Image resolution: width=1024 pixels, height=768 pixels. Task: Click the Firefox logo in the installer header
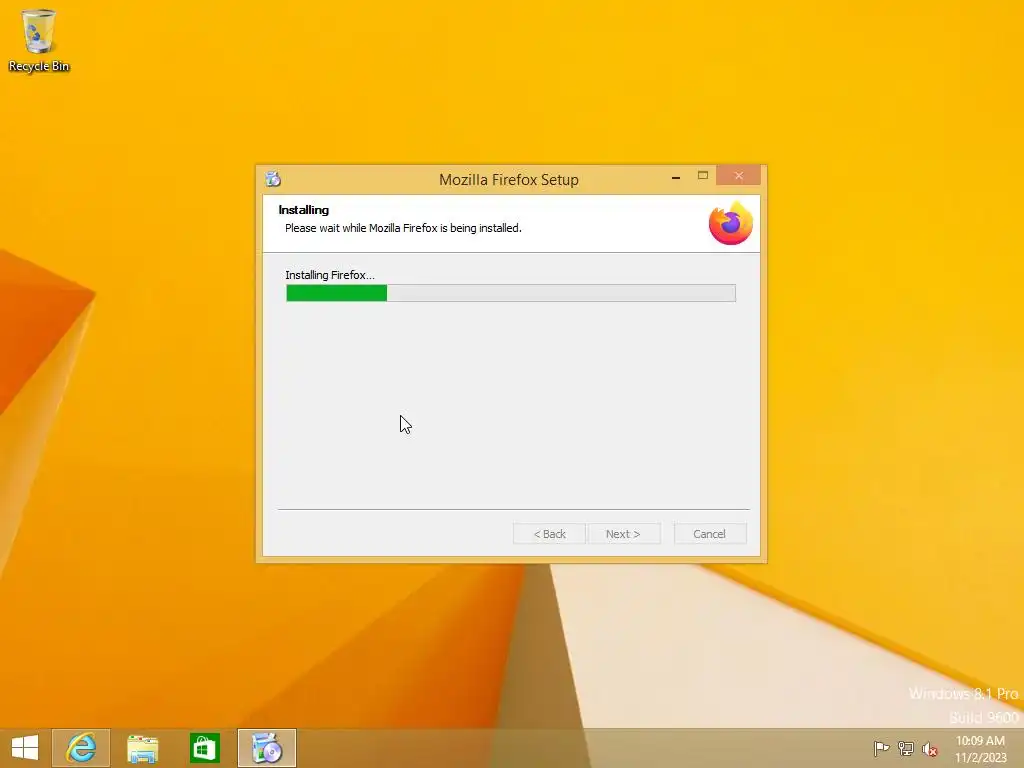click(731, 223)
